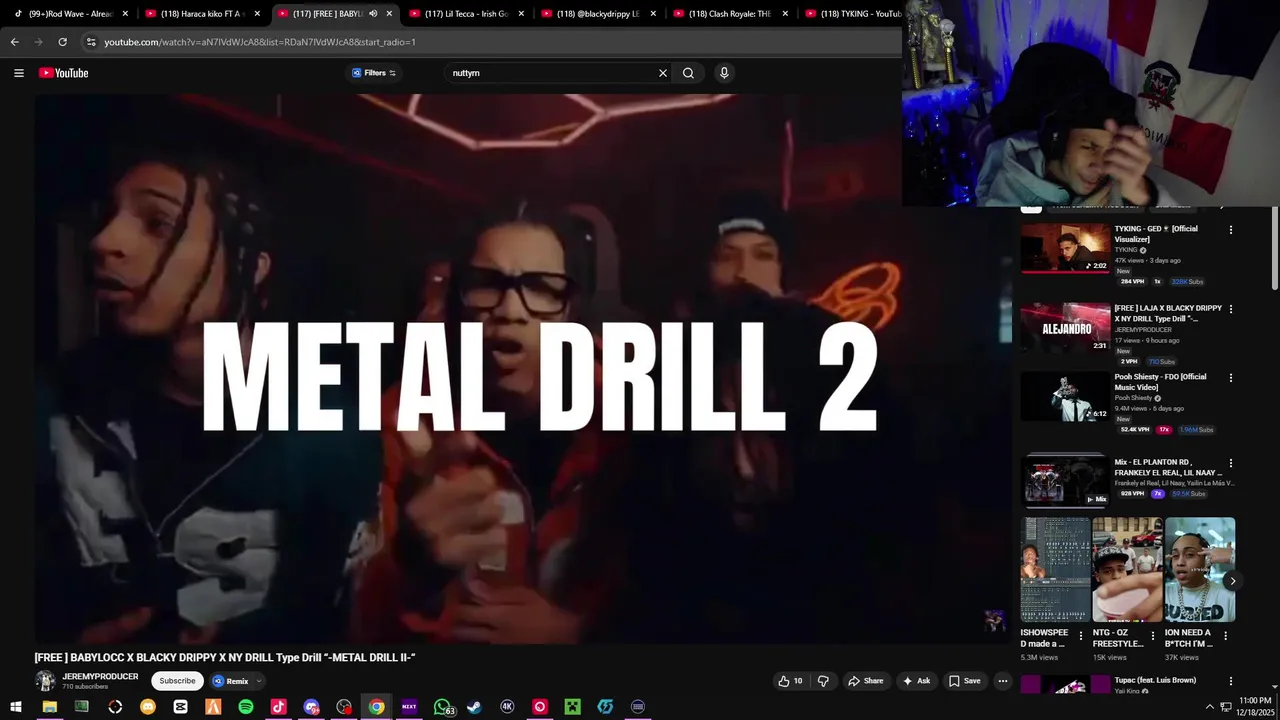The image size is (1280, 720).
Task: Start voice search with the microphone icon
Action: coord(724,73)
